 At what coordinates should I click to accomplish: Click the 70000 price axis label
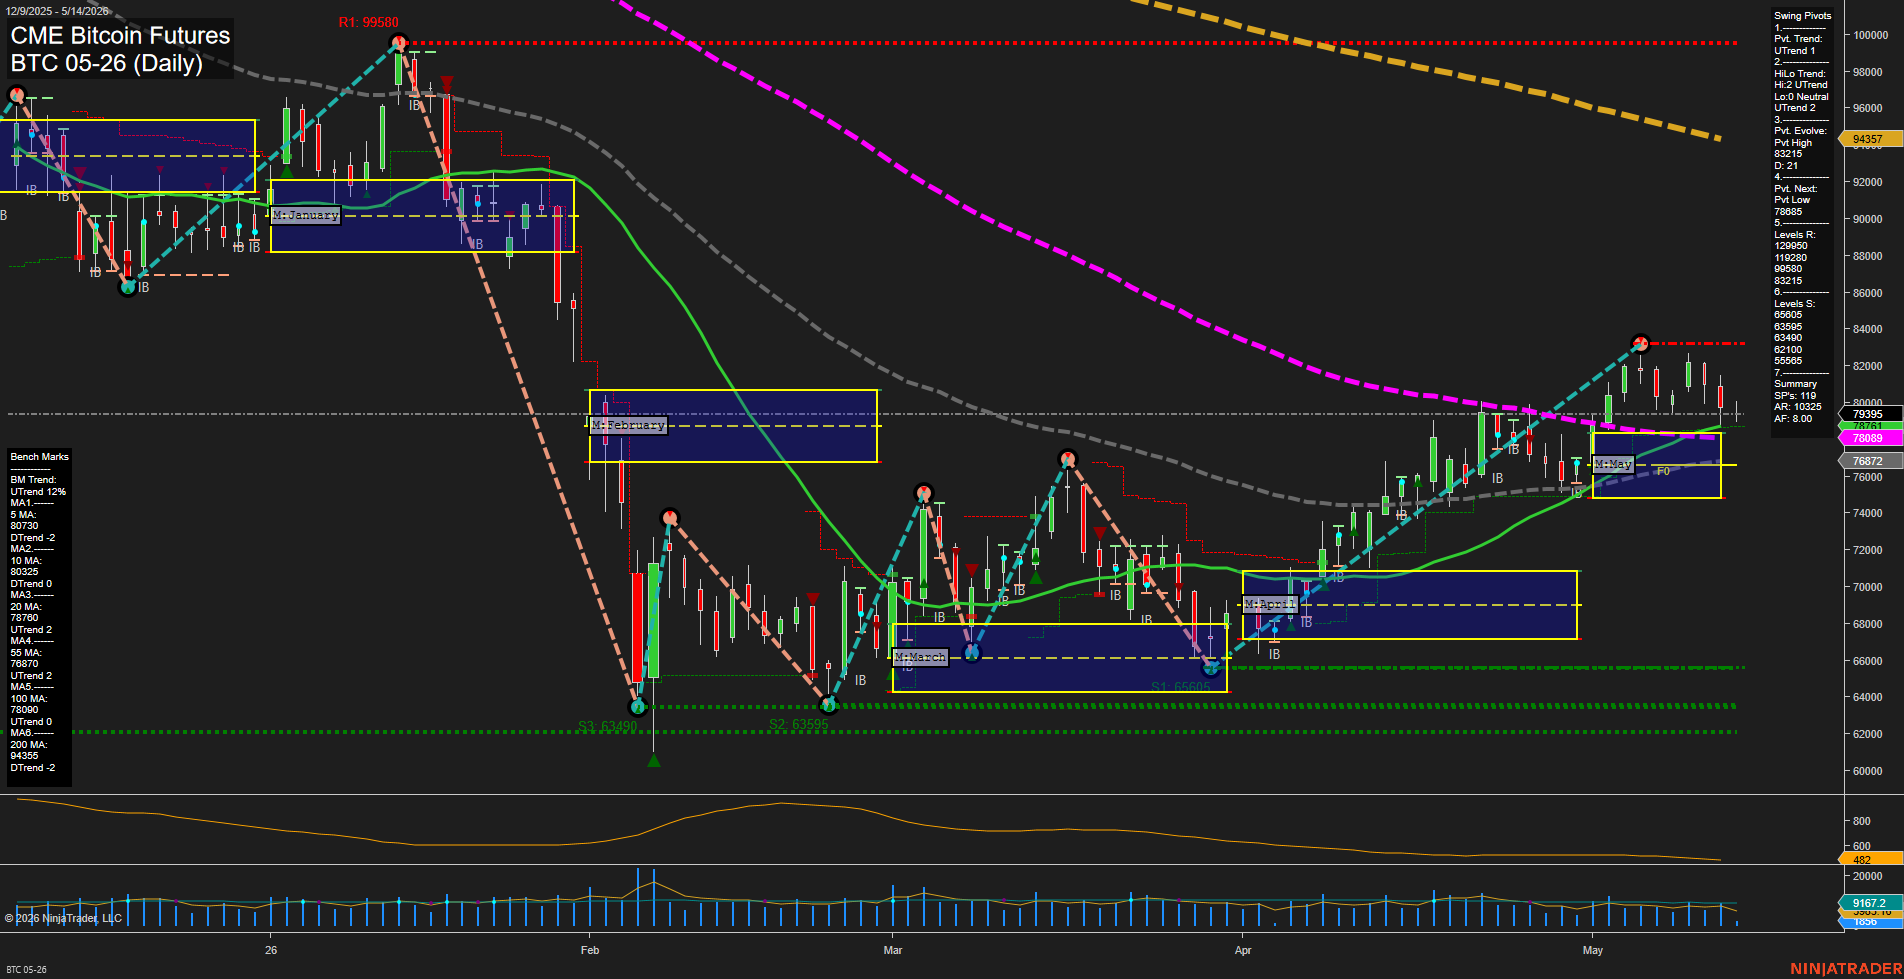tap(1868, 587)
